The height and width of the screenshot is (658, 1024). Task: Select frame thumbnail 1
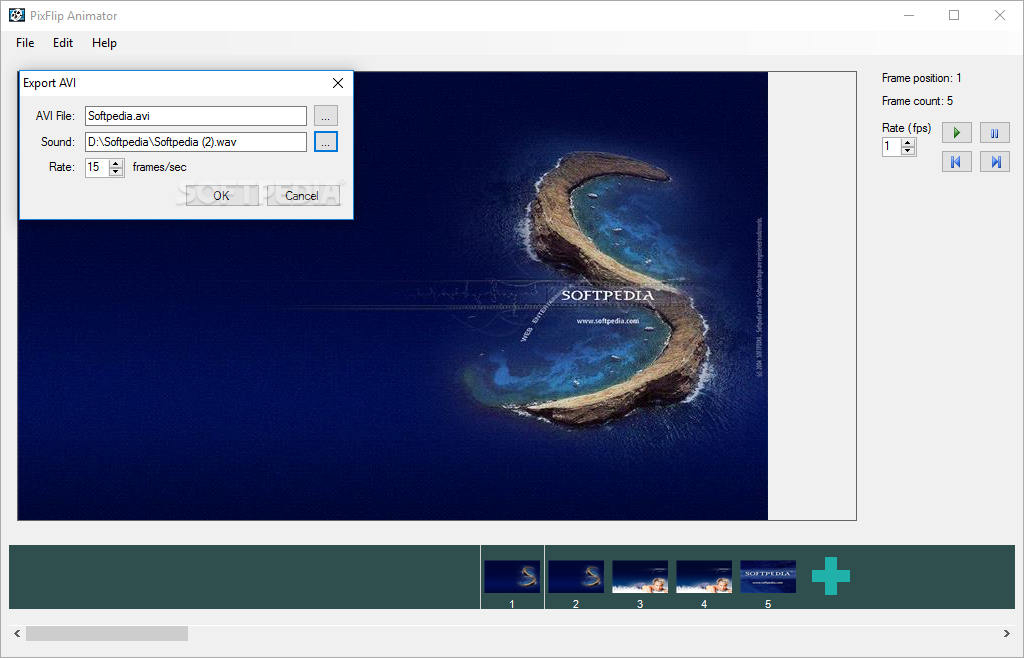point(512,576)
